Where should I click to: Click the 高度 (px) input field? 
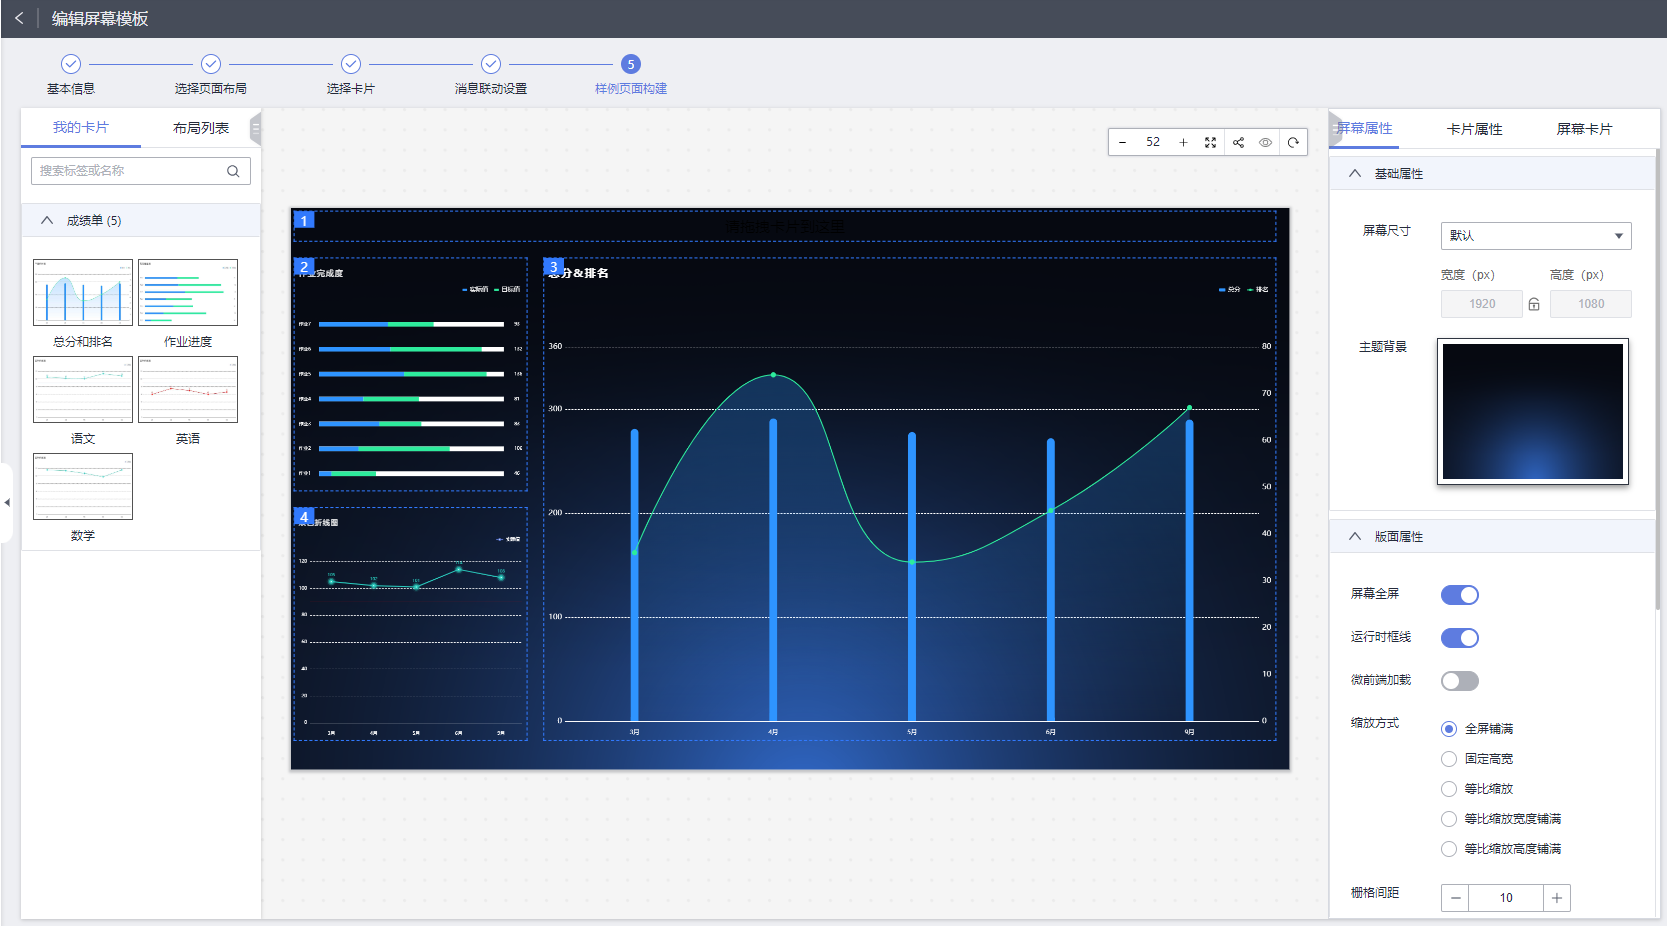click(x=1591, y=304)
